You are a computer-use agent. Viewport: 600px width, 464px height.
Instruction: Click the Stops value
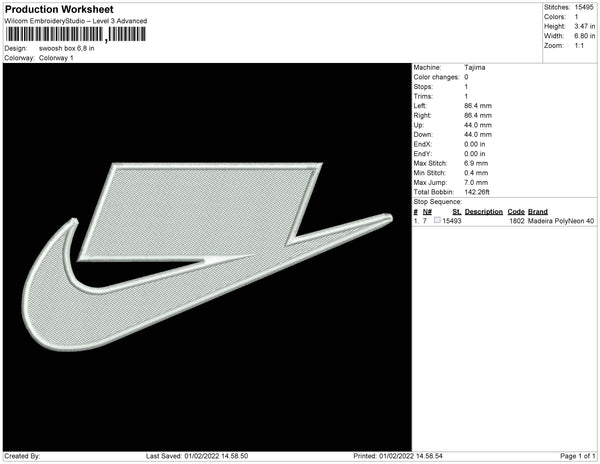(x=466, y=86)
